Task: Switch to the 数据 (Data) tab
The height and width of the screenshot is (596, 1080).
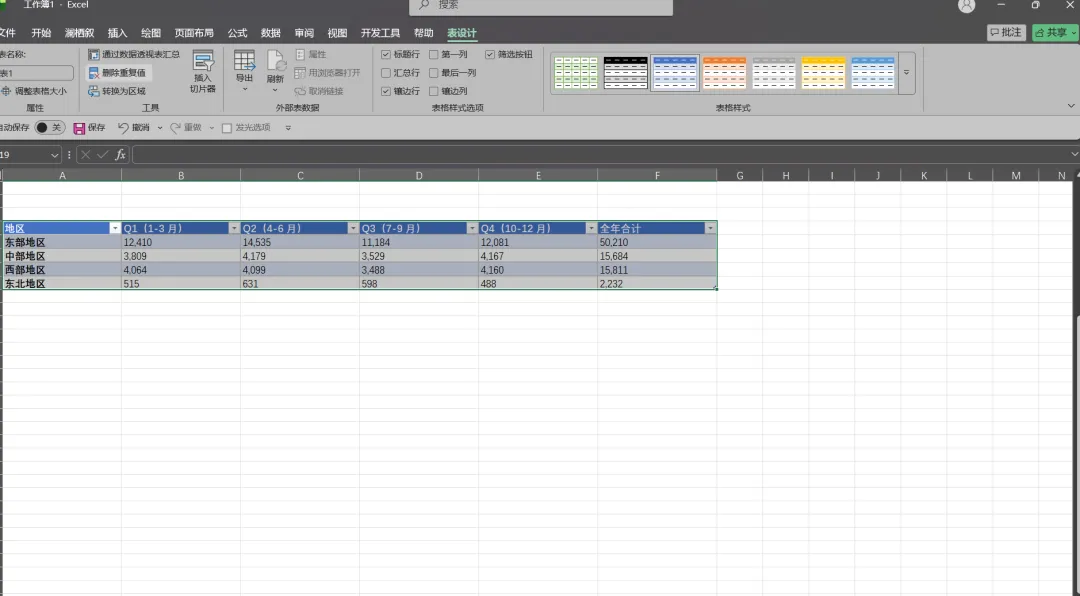Action: point(271,33)
